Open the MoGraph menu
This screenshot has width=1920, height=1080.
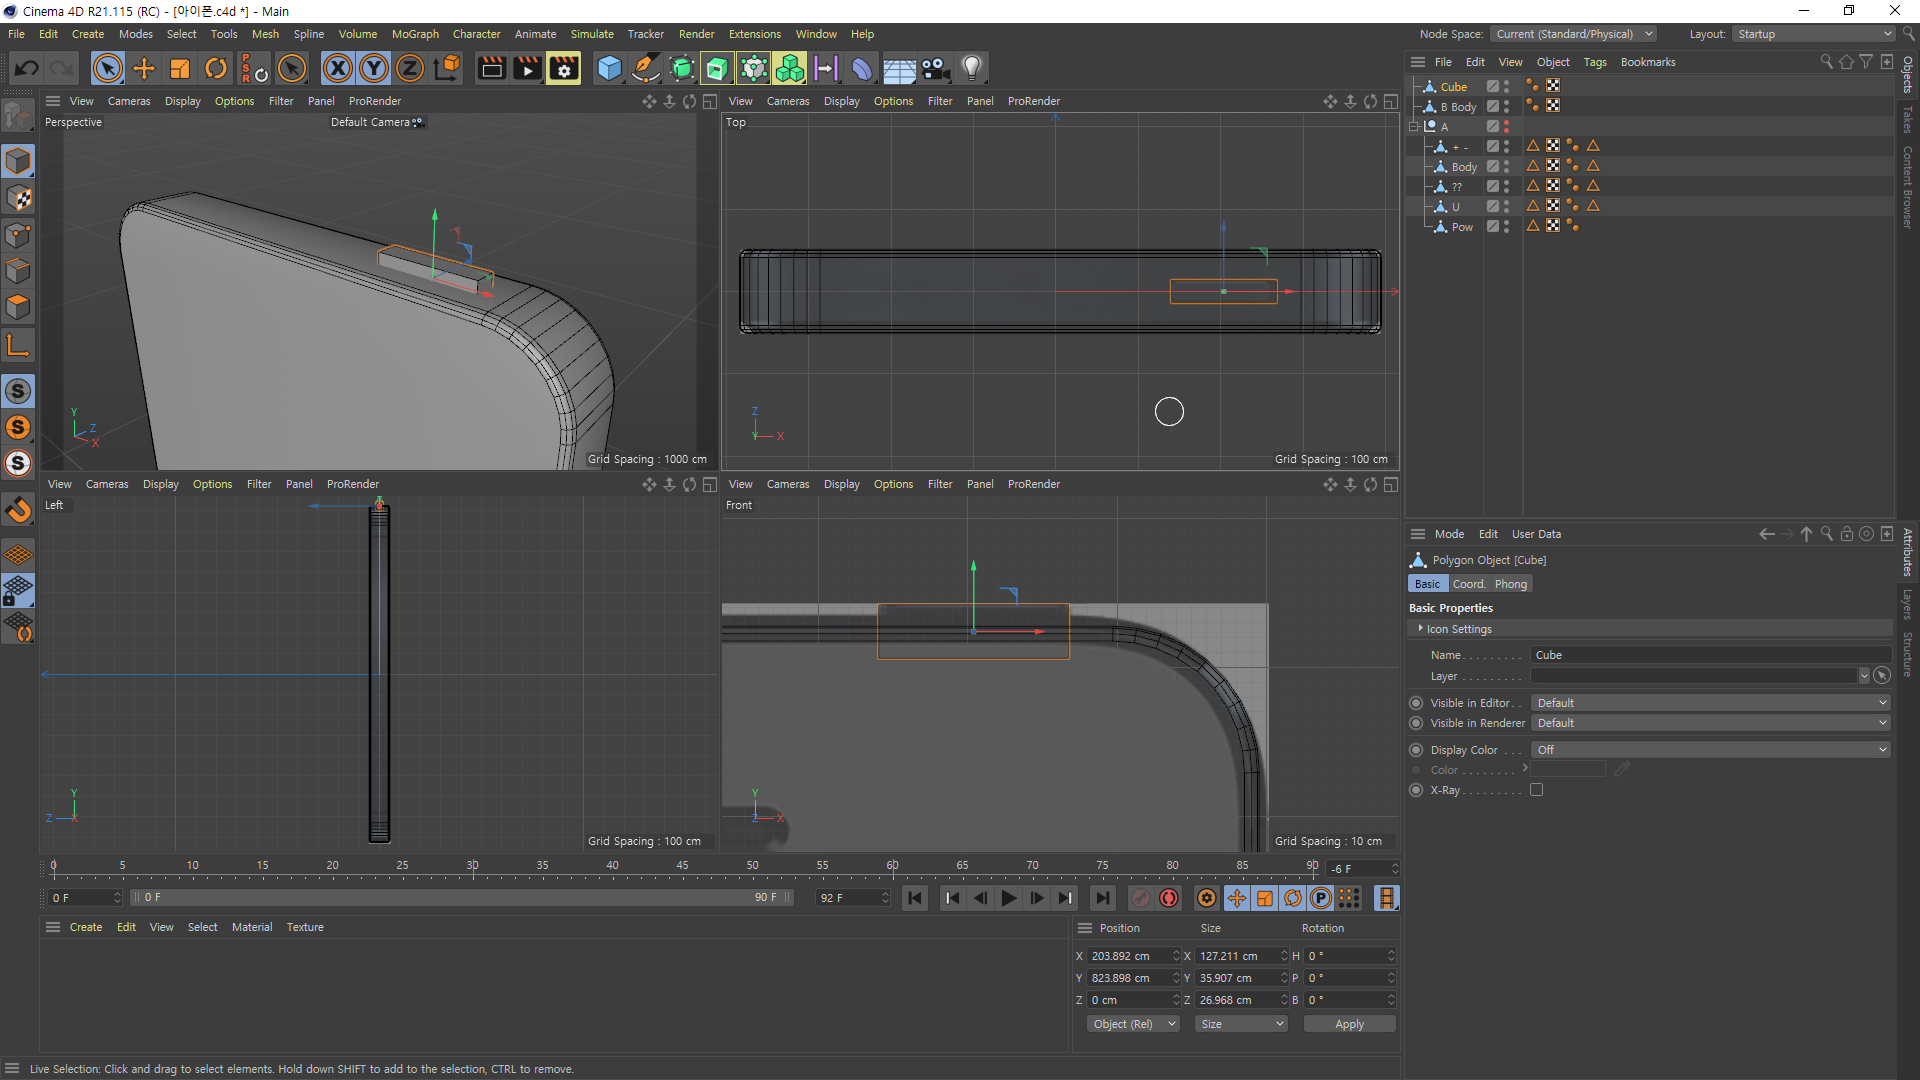point(415,34)
